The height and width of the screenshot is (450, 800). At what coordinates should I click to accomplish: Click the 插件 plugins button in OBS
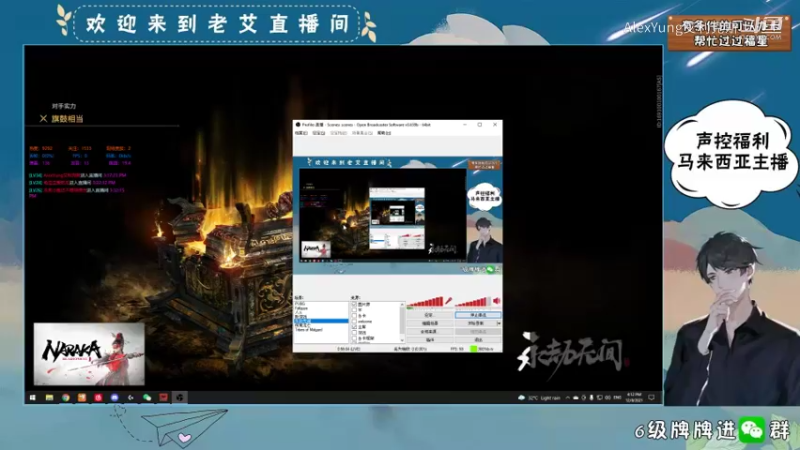pos(430,340)
